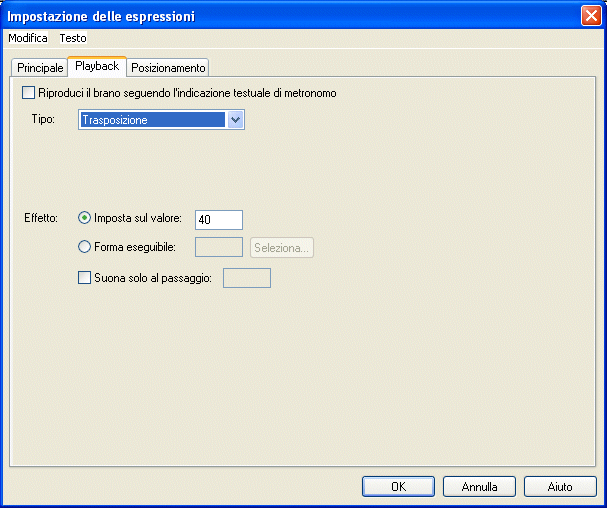Confirm with the OK button
The image size is (607, 508).
(x=398, y=487)
